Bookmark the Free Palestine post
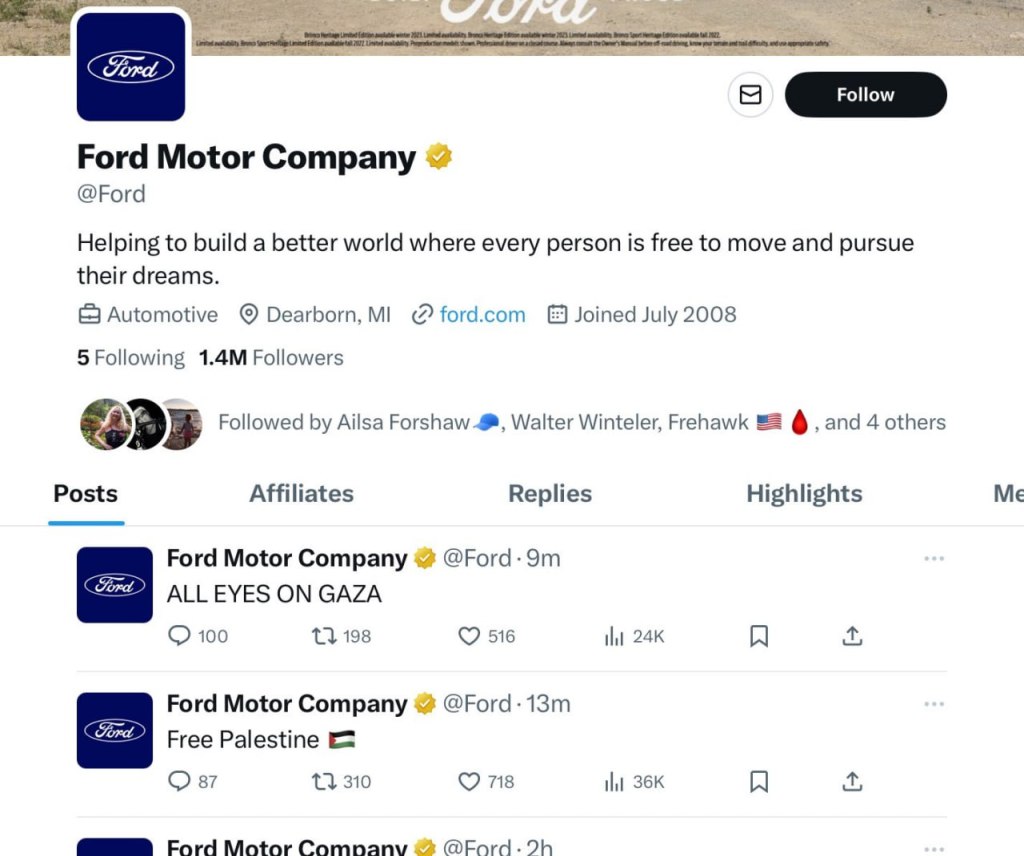 pos(759,781)
